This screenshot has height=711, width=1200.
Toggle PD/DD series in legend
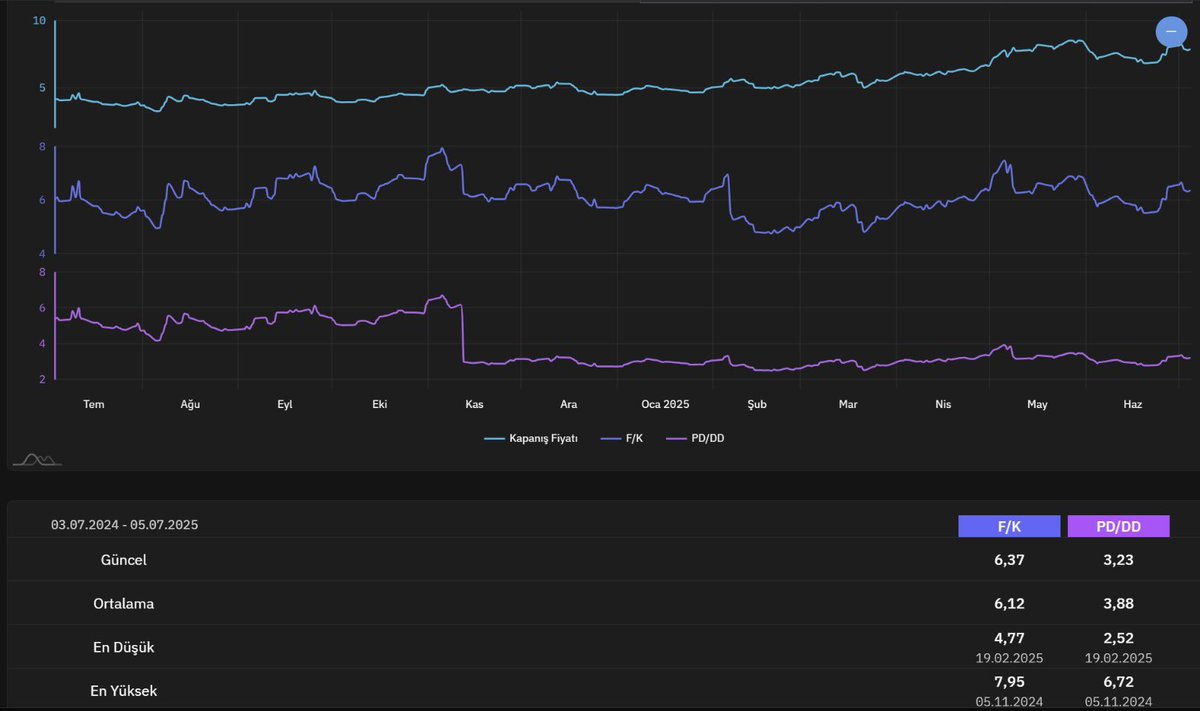click(694, 438)
